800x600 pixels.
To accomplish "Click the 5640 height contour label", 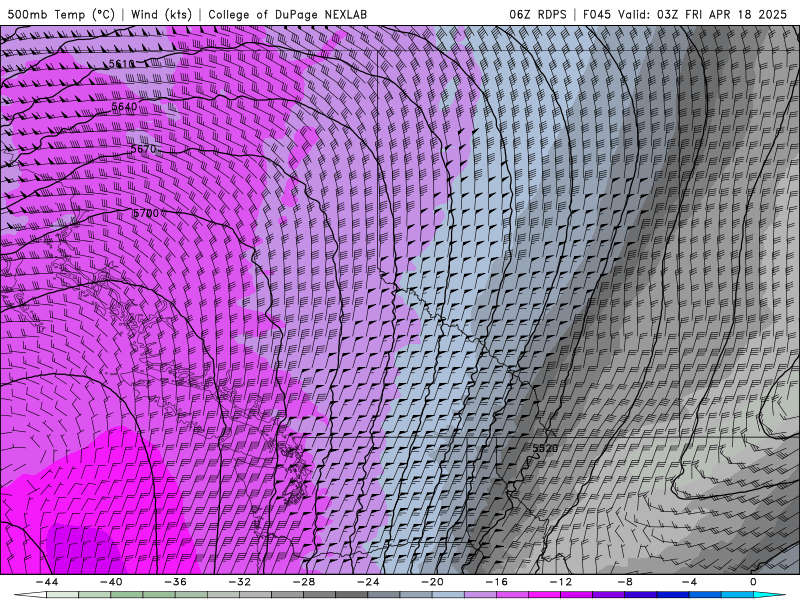I will click(x=124, y=106).
